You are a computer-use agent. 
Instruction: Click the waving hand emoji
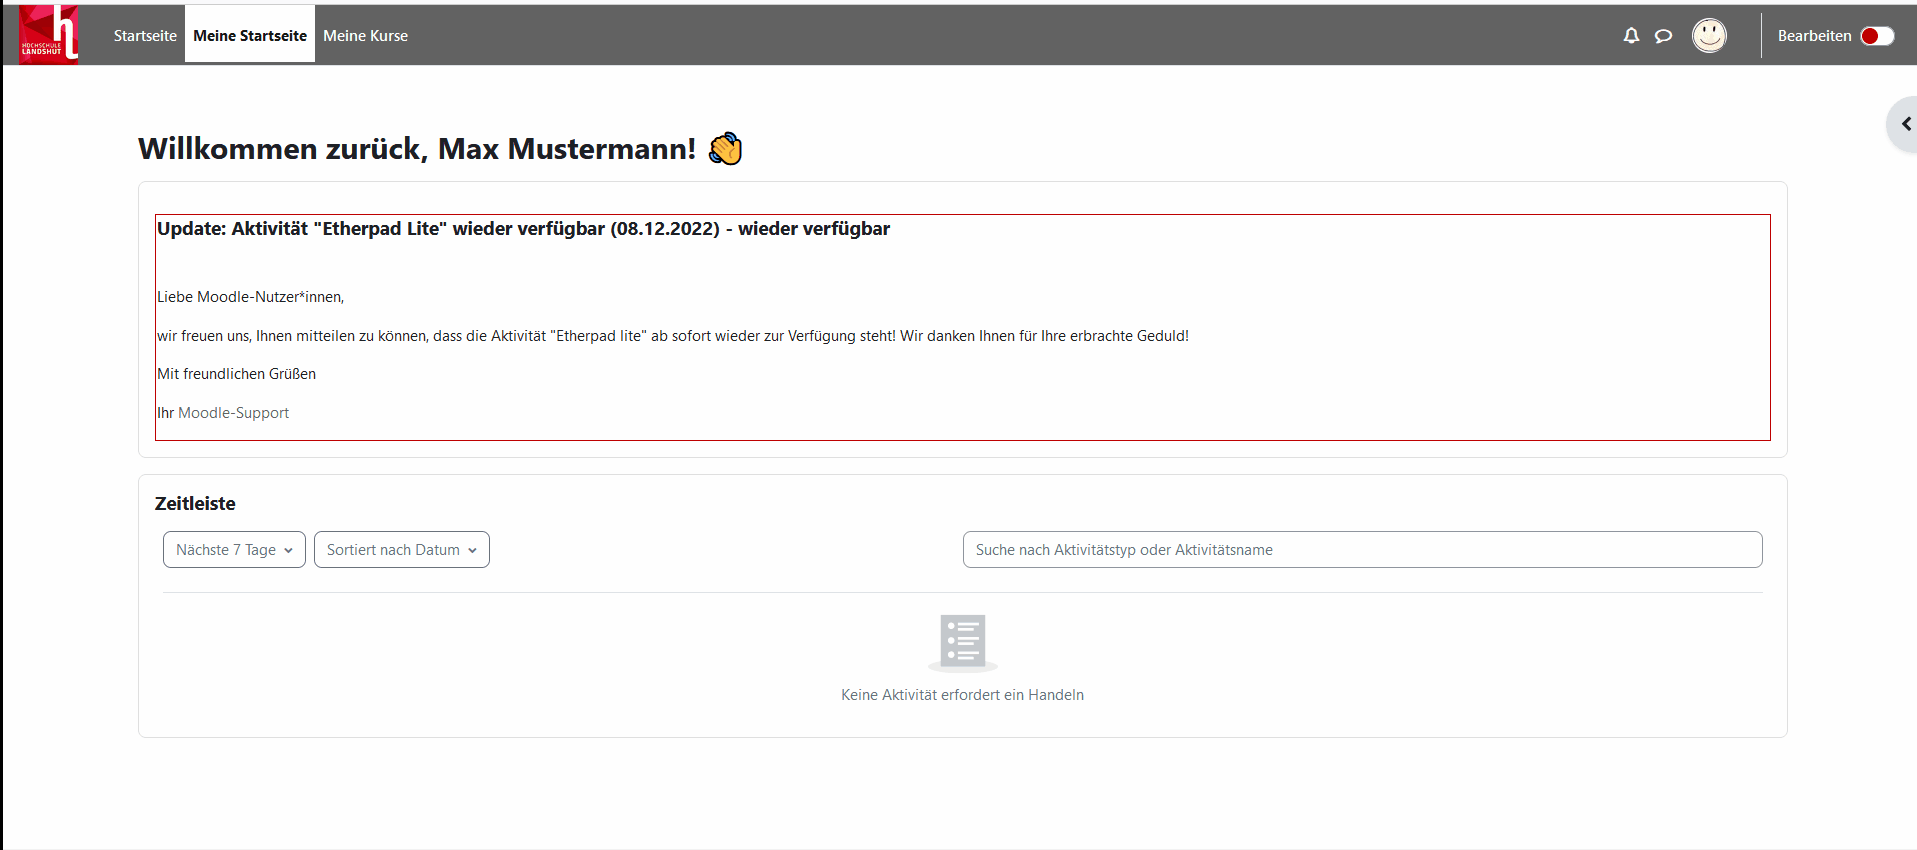[x=725, y=149]
